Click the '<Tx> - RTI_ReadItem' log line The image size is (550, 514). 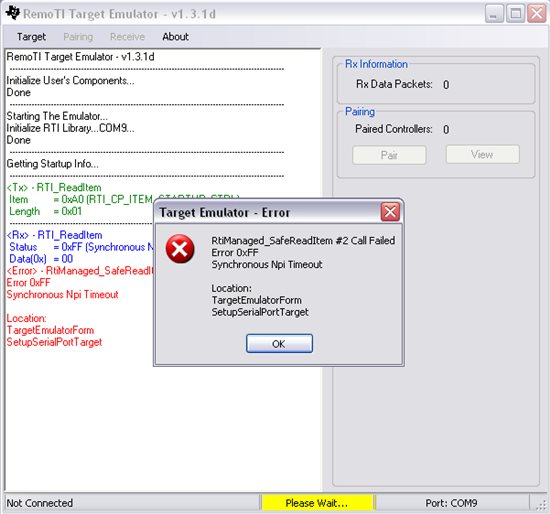[54, 187]
